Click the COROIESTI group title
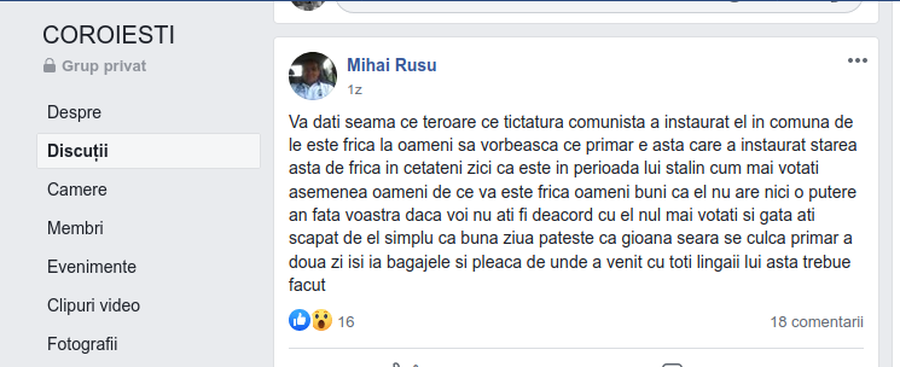 tap(108, 36)
